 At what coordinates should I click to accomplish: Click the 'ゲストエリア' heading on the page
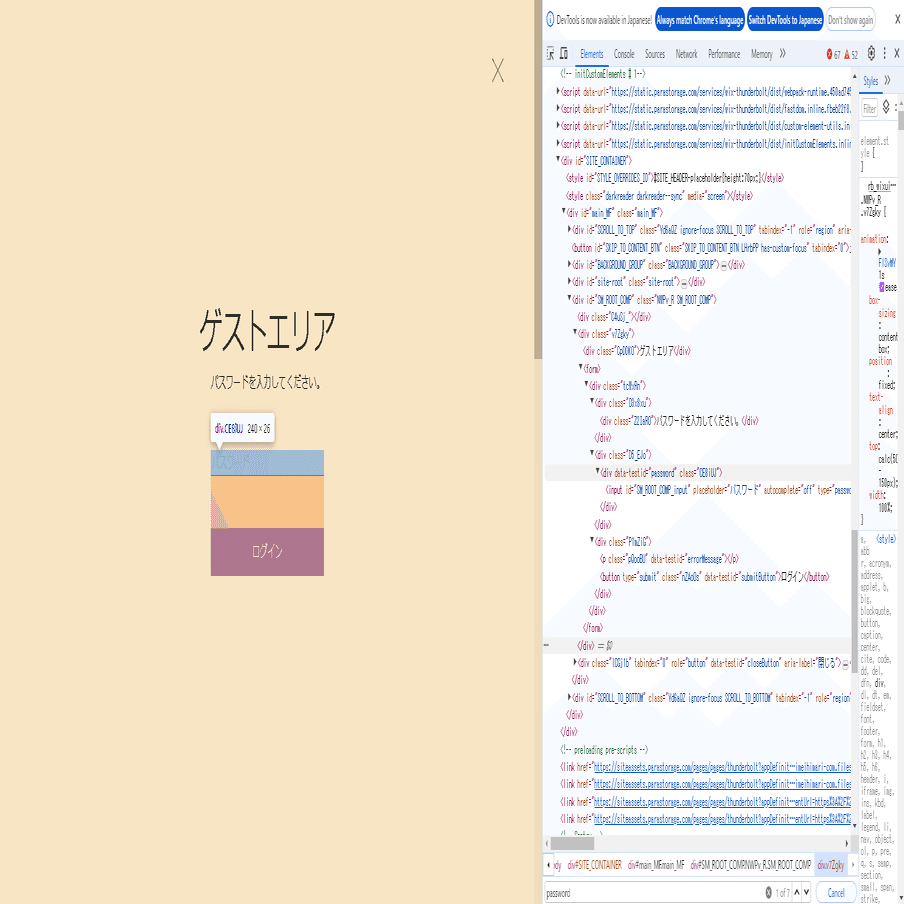267,331
